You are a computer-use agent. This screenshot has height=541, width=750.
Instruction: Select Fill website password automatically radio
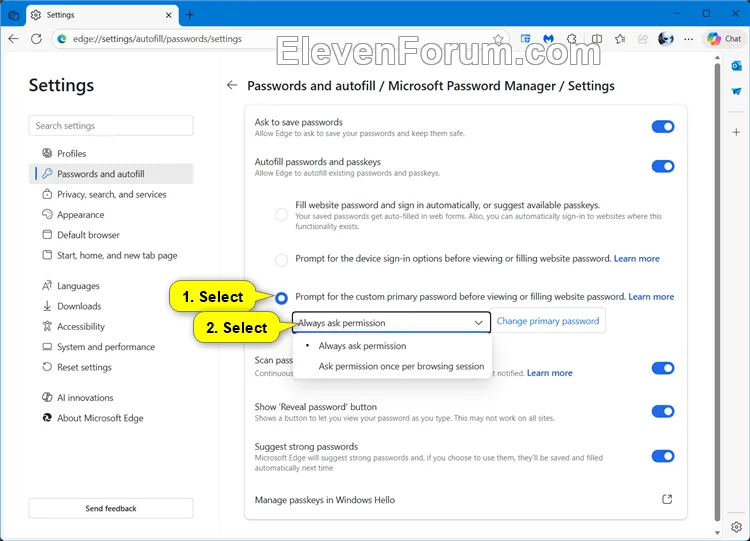coord(281,214)
